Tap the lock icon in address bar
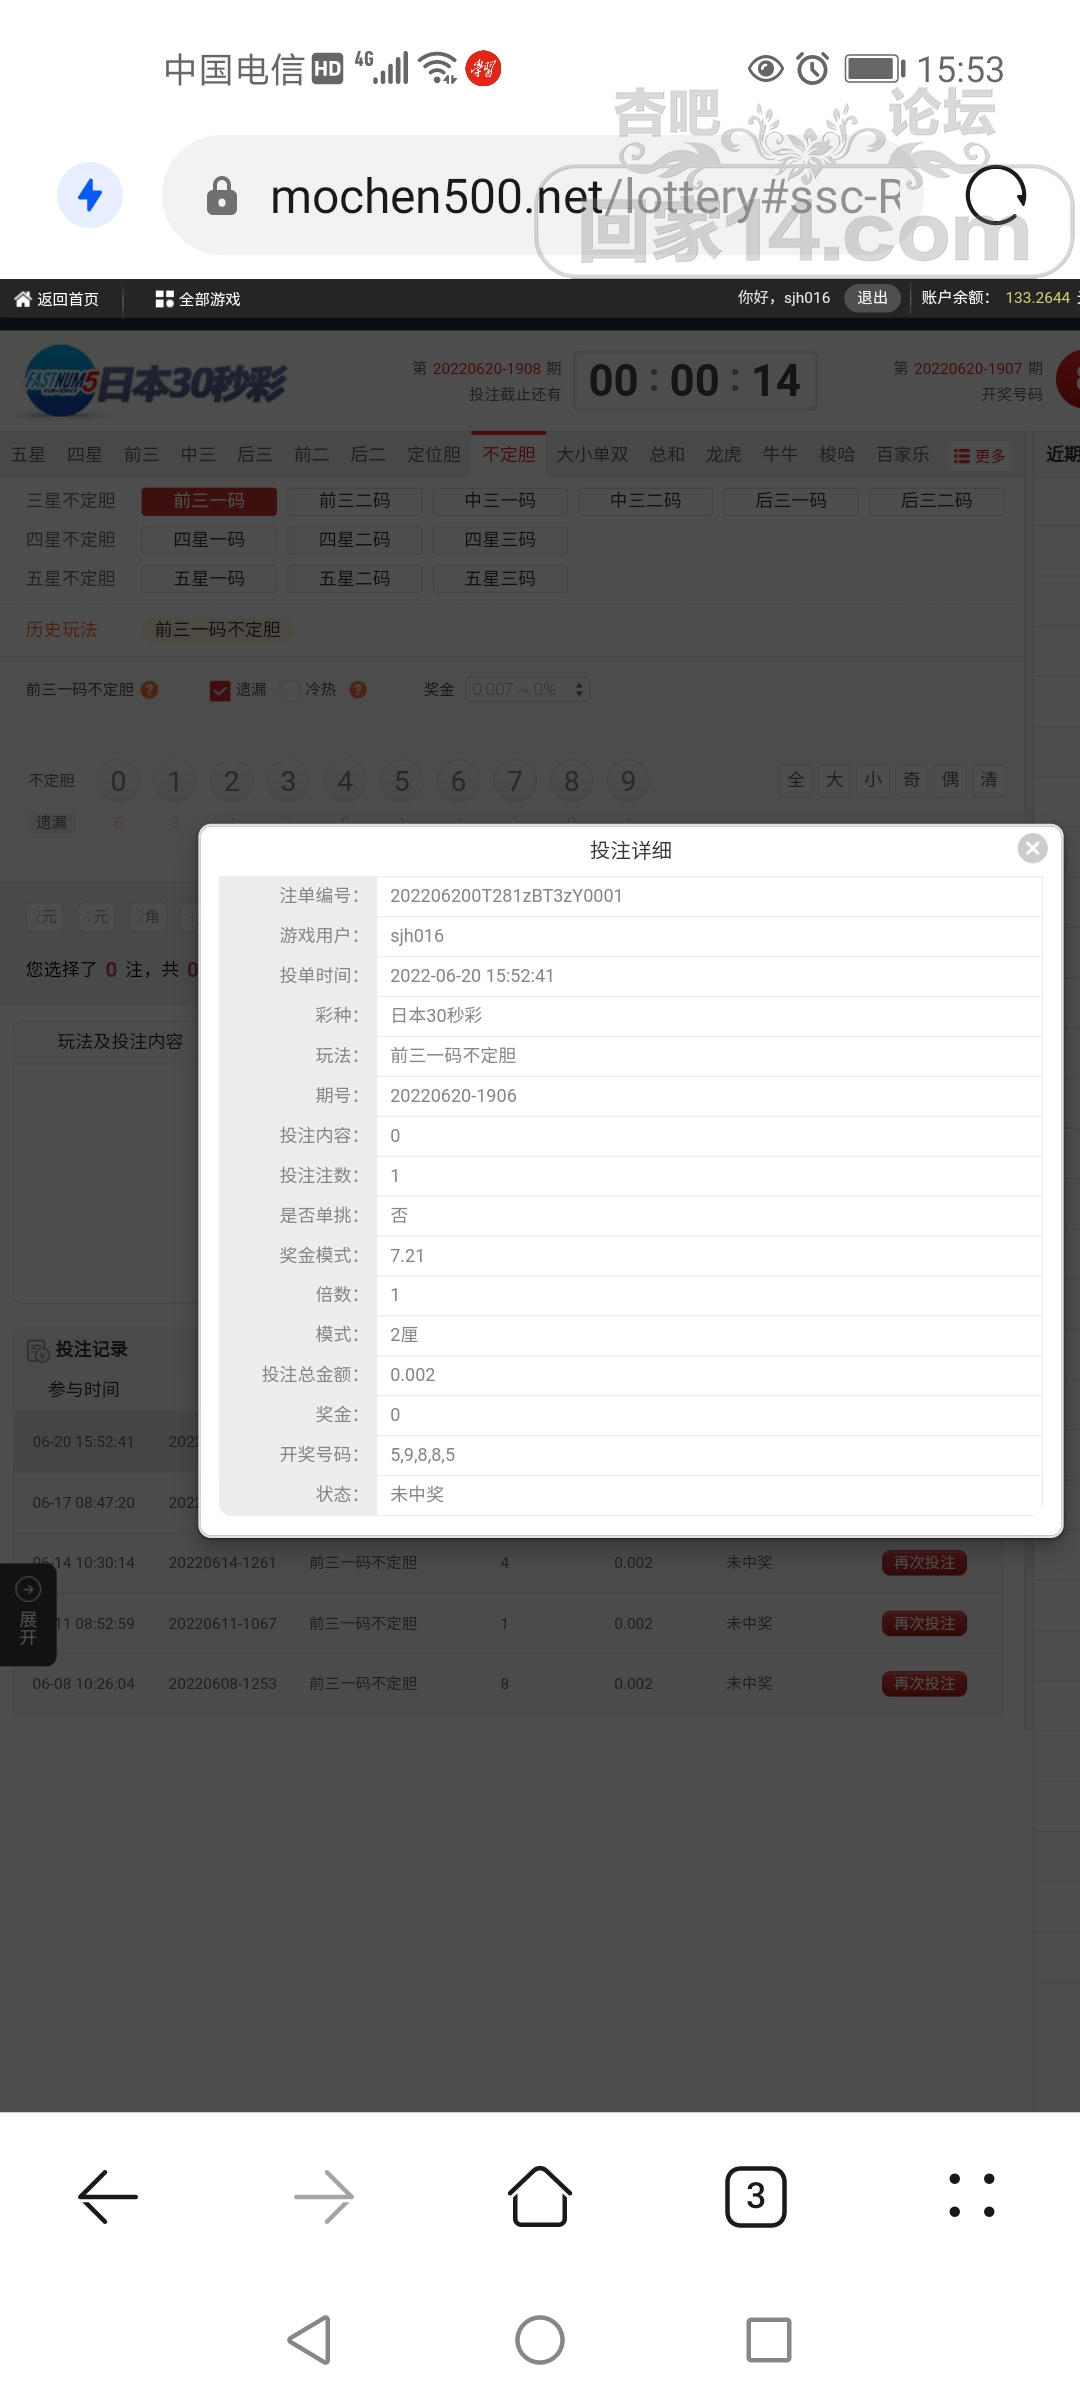The height and width of the screenshot is (2400, 1080). (222, 196)
